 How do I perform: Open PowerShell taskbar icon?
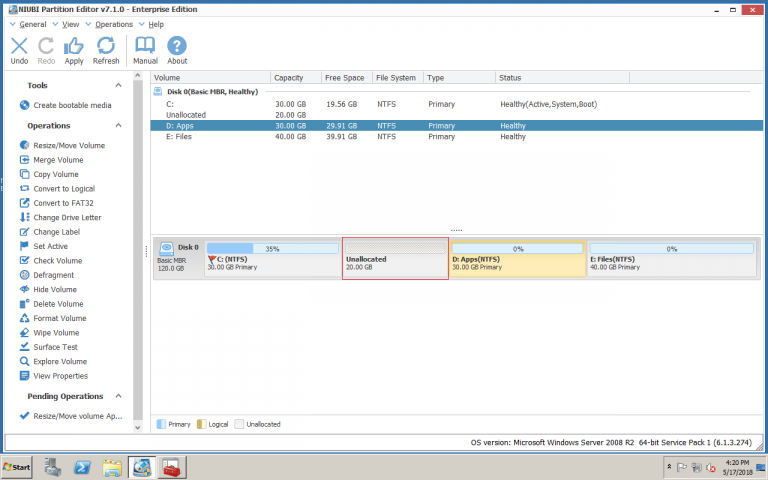[x=82, y=468]
